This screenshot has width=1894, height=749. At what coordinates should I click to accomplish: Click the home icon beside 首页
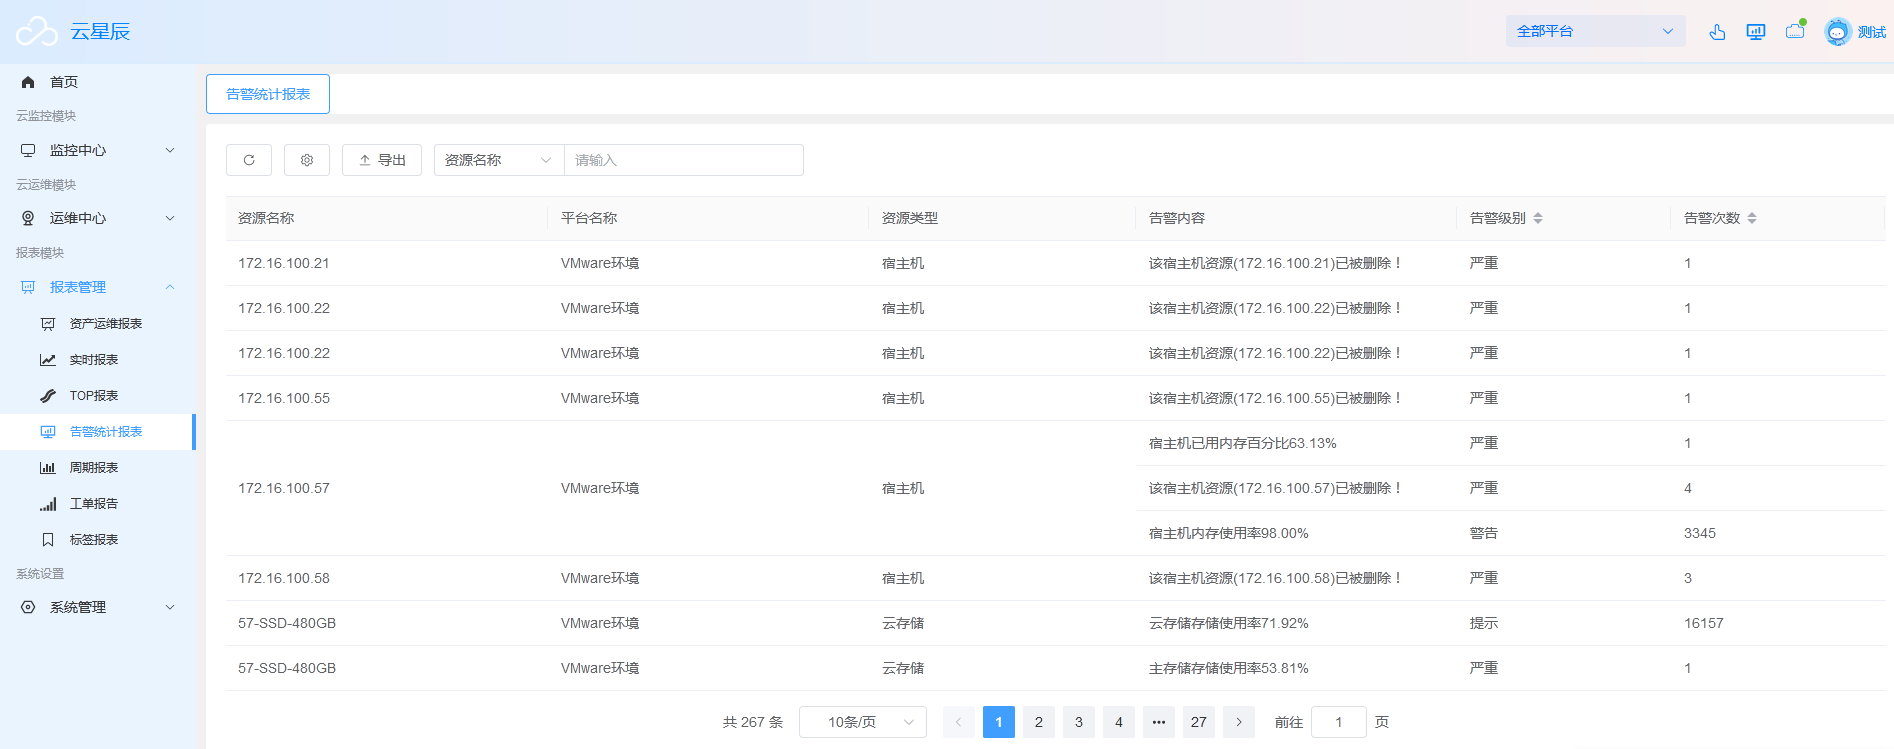(x=28, y=82)
